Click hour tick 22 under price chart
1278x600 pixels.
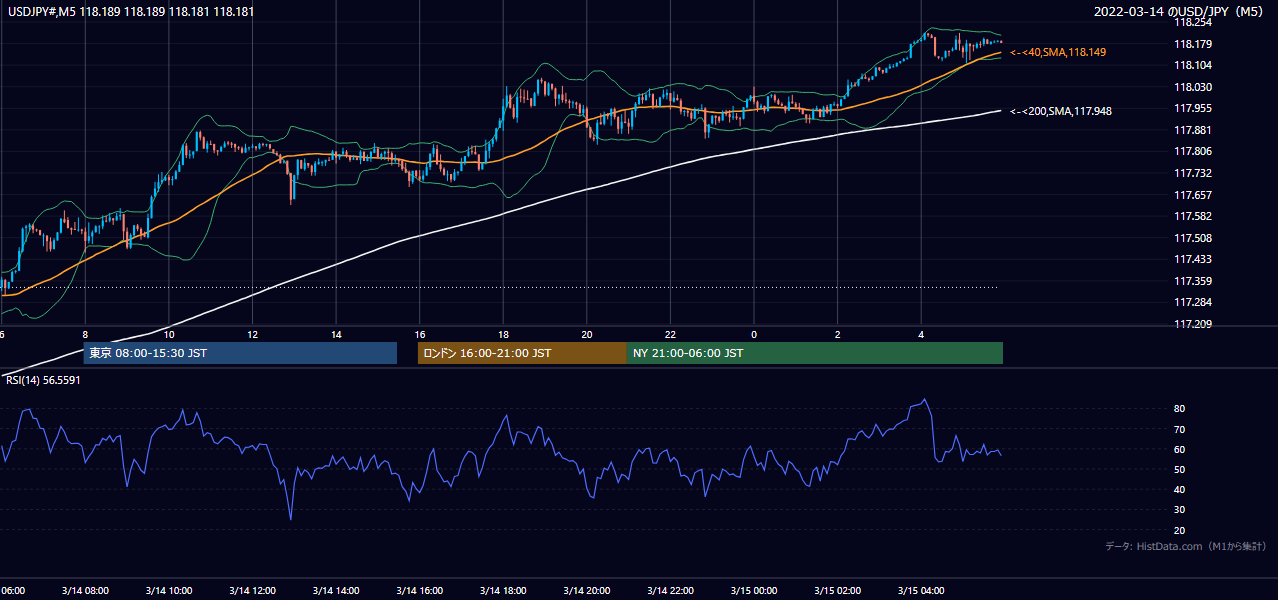[671, 335]
